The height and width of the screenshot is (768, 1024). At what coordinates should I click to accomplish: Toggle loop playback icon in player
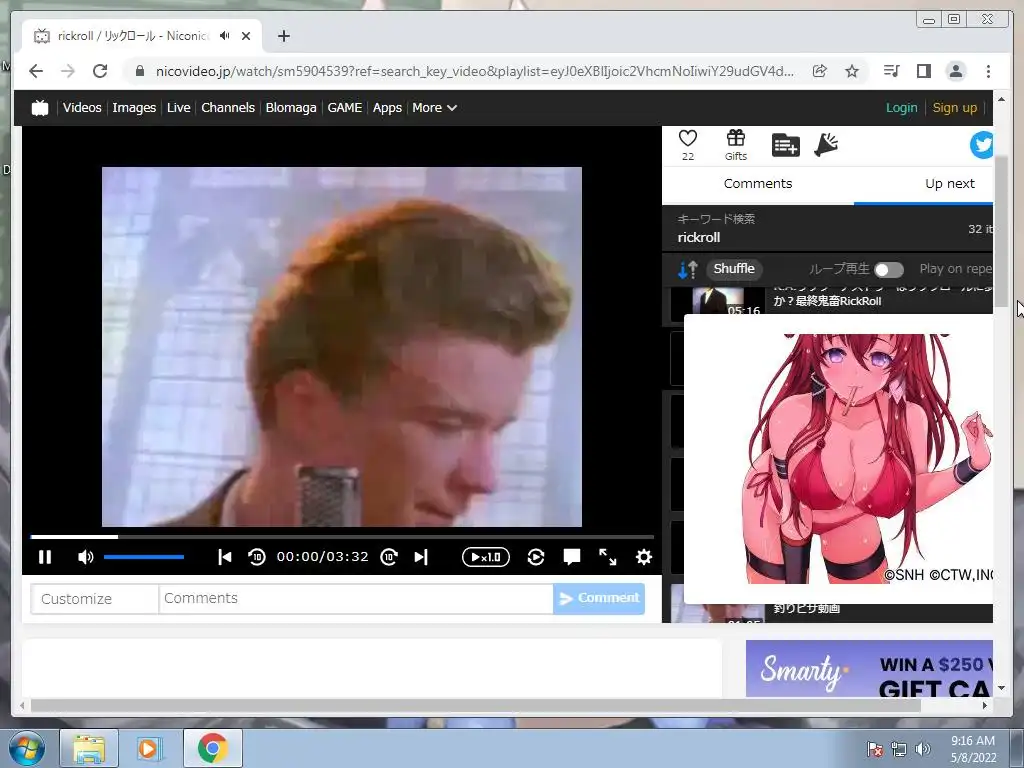pyautogui.click(x=536, y=557)
